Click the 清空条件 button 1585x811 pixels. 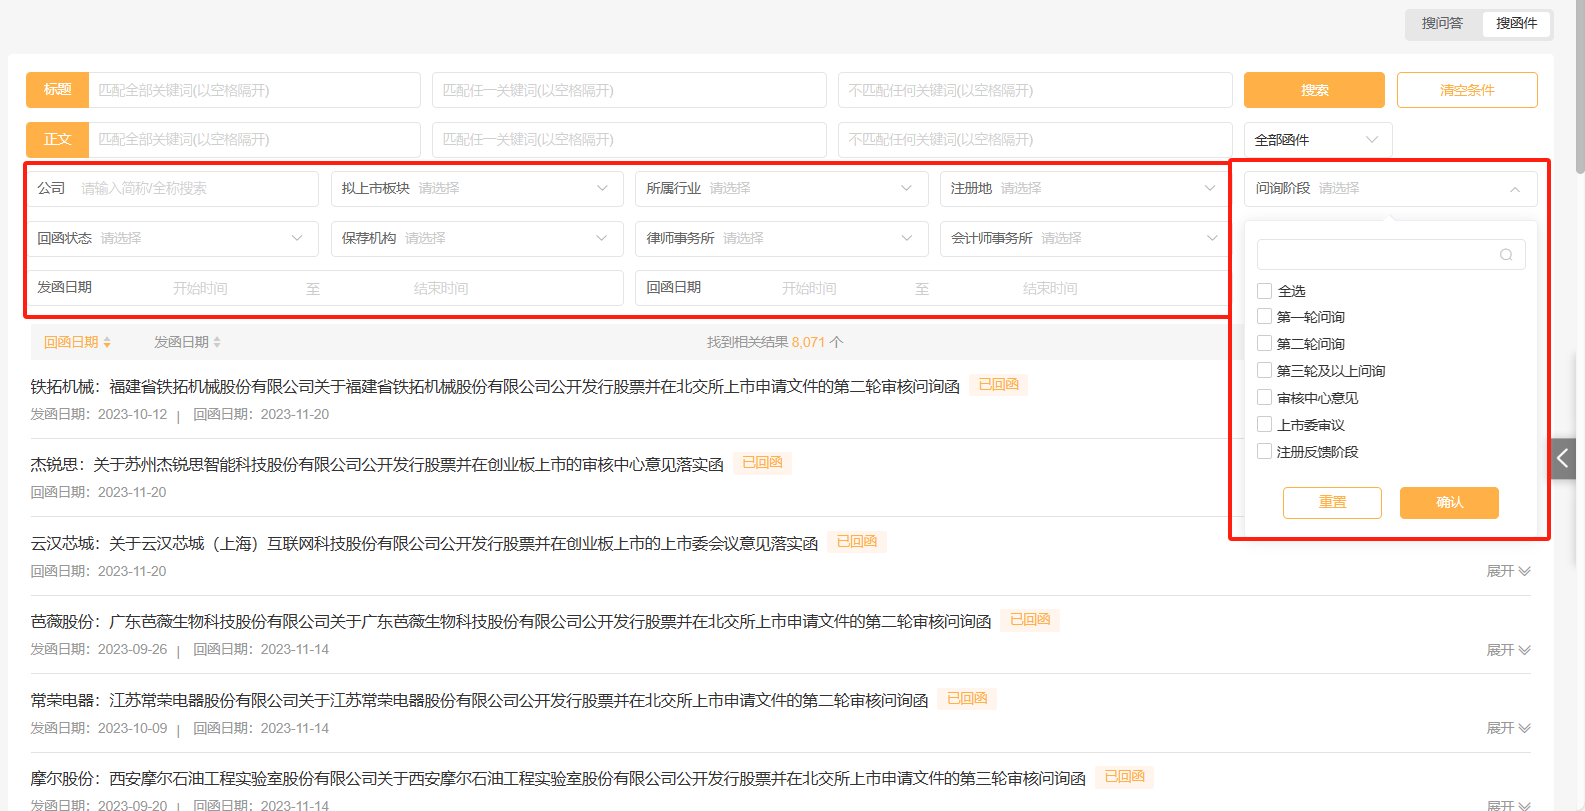pyautogui.click(x=1467, y=90)
